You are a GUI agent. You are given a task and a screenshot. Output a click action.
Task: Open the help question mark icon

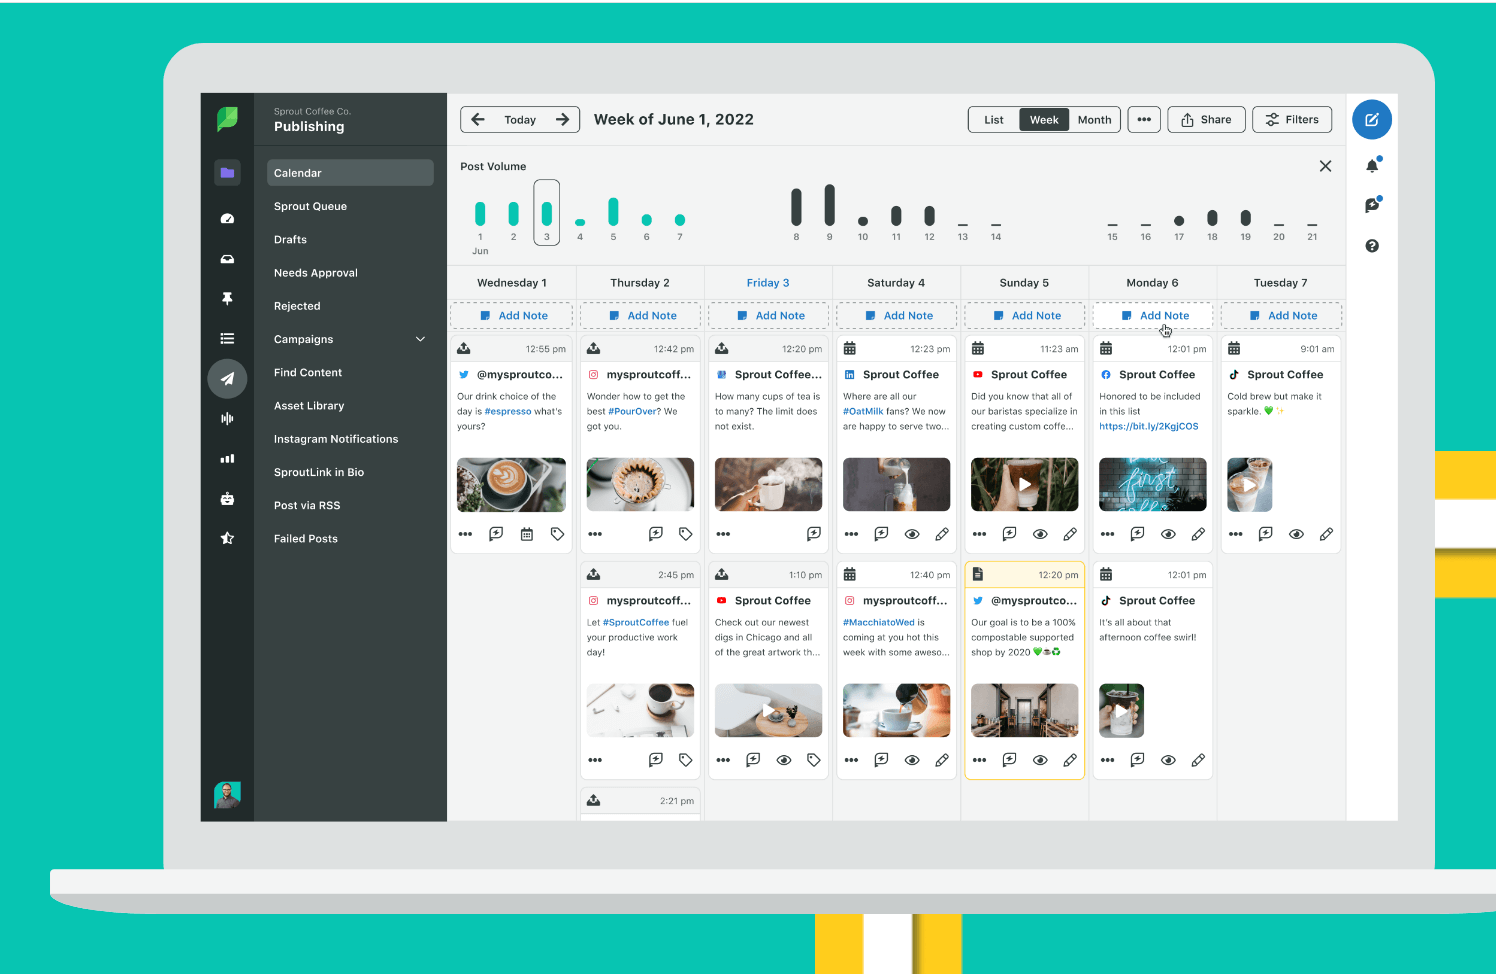pos(1372,246)
